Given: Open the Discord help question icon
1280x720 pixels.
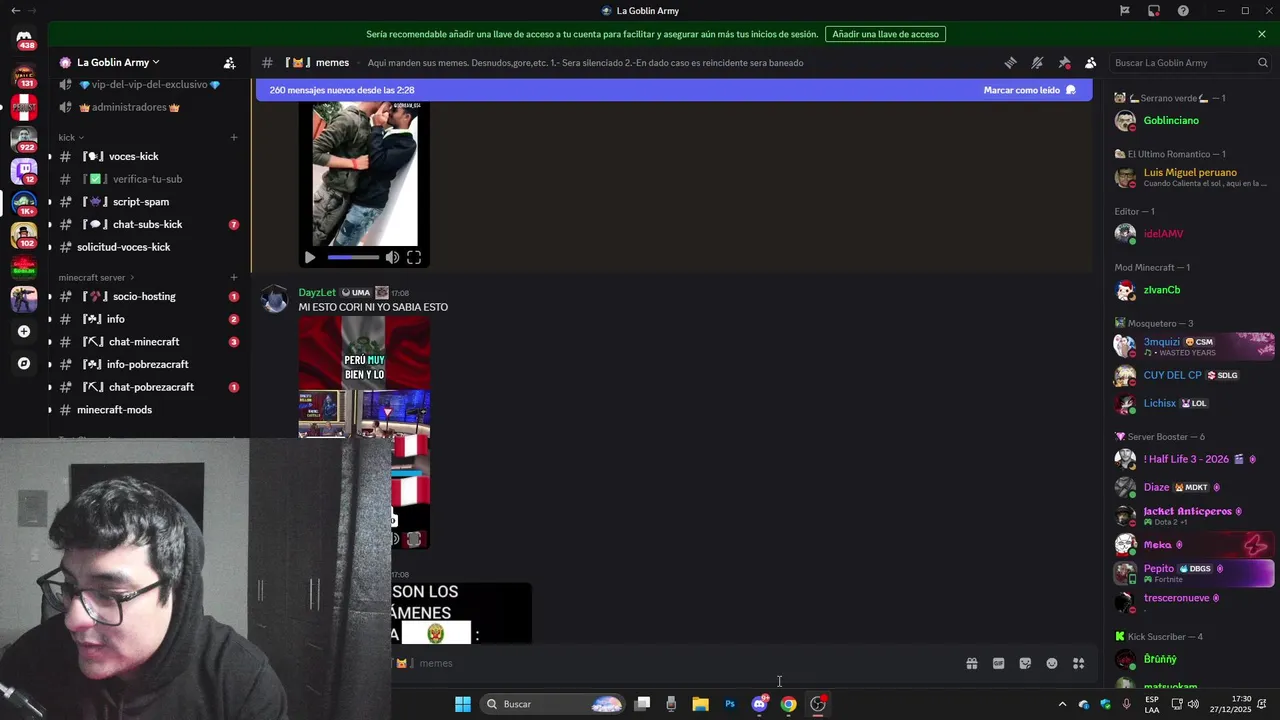Looking at the screenshot, I should click(x=1183, y=11).
